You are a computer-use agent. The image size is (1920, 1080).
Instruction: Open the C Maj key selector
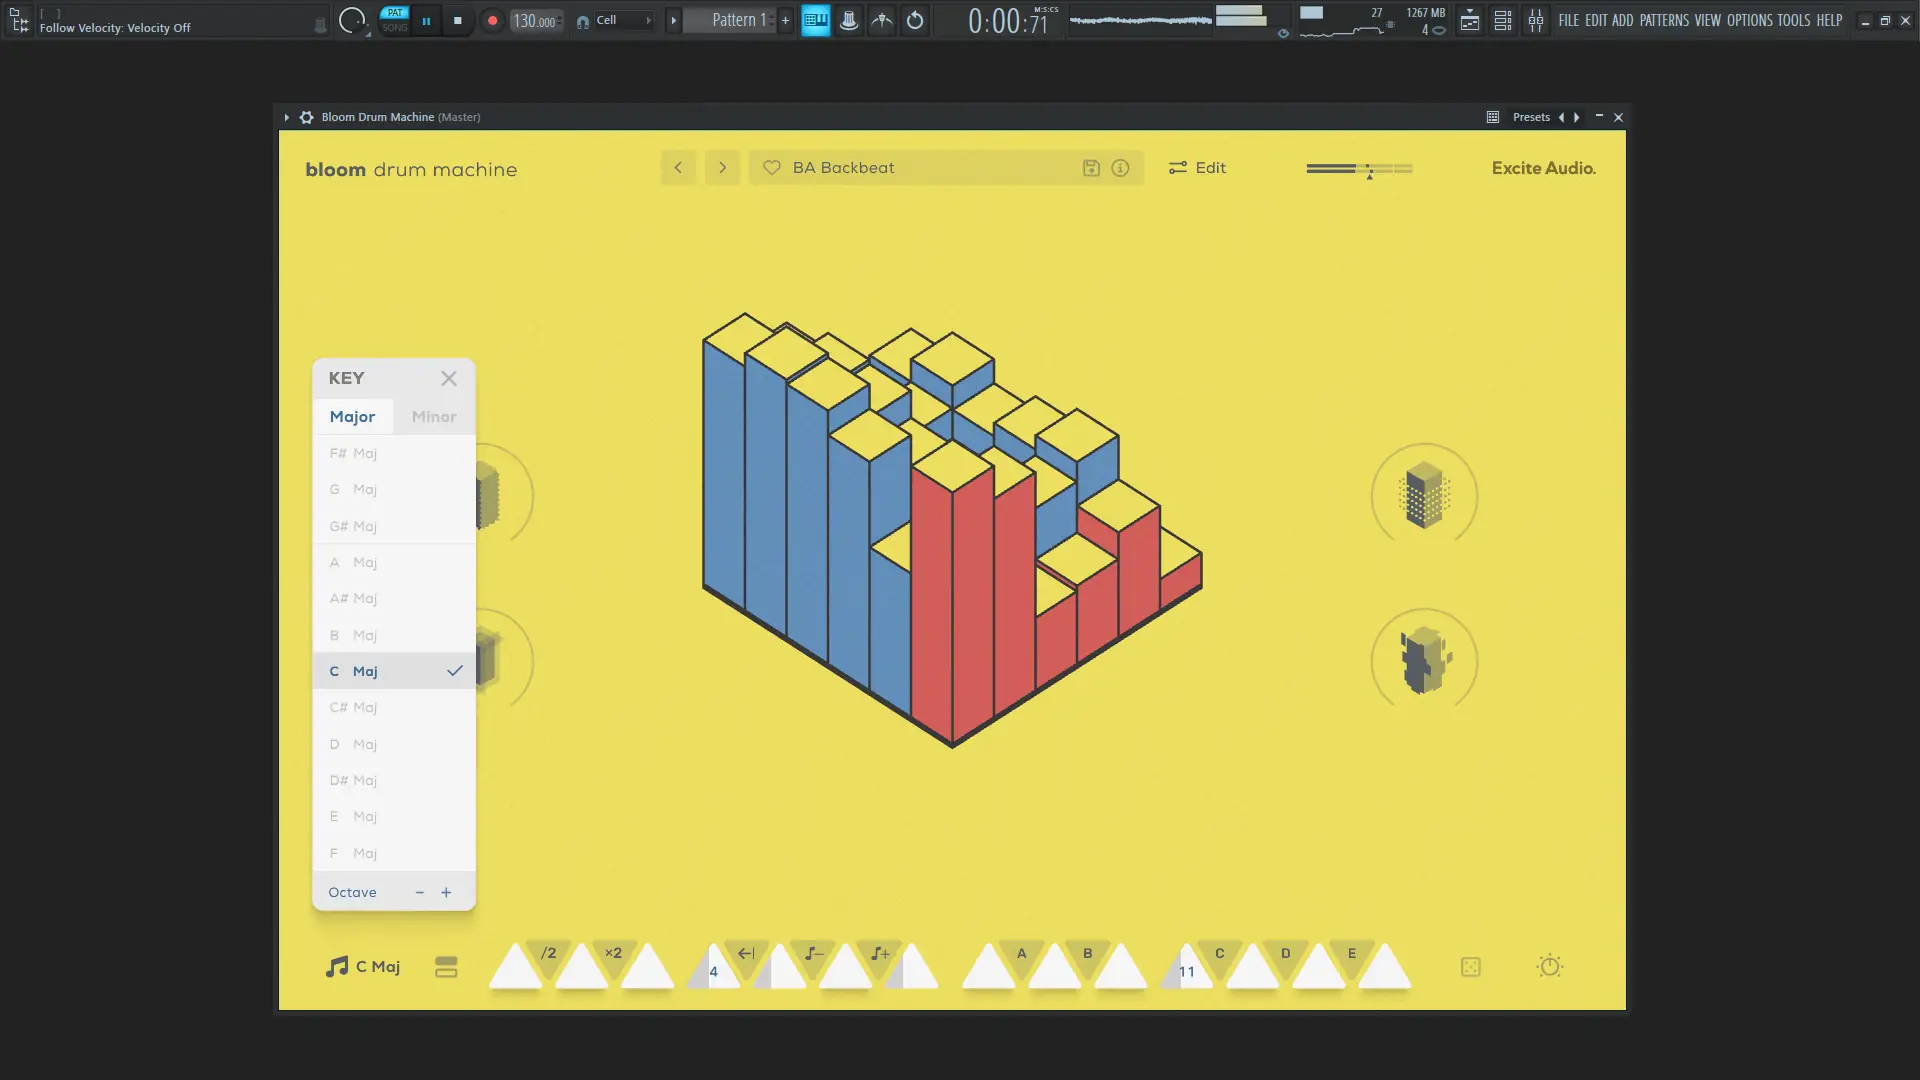[364, 967]
